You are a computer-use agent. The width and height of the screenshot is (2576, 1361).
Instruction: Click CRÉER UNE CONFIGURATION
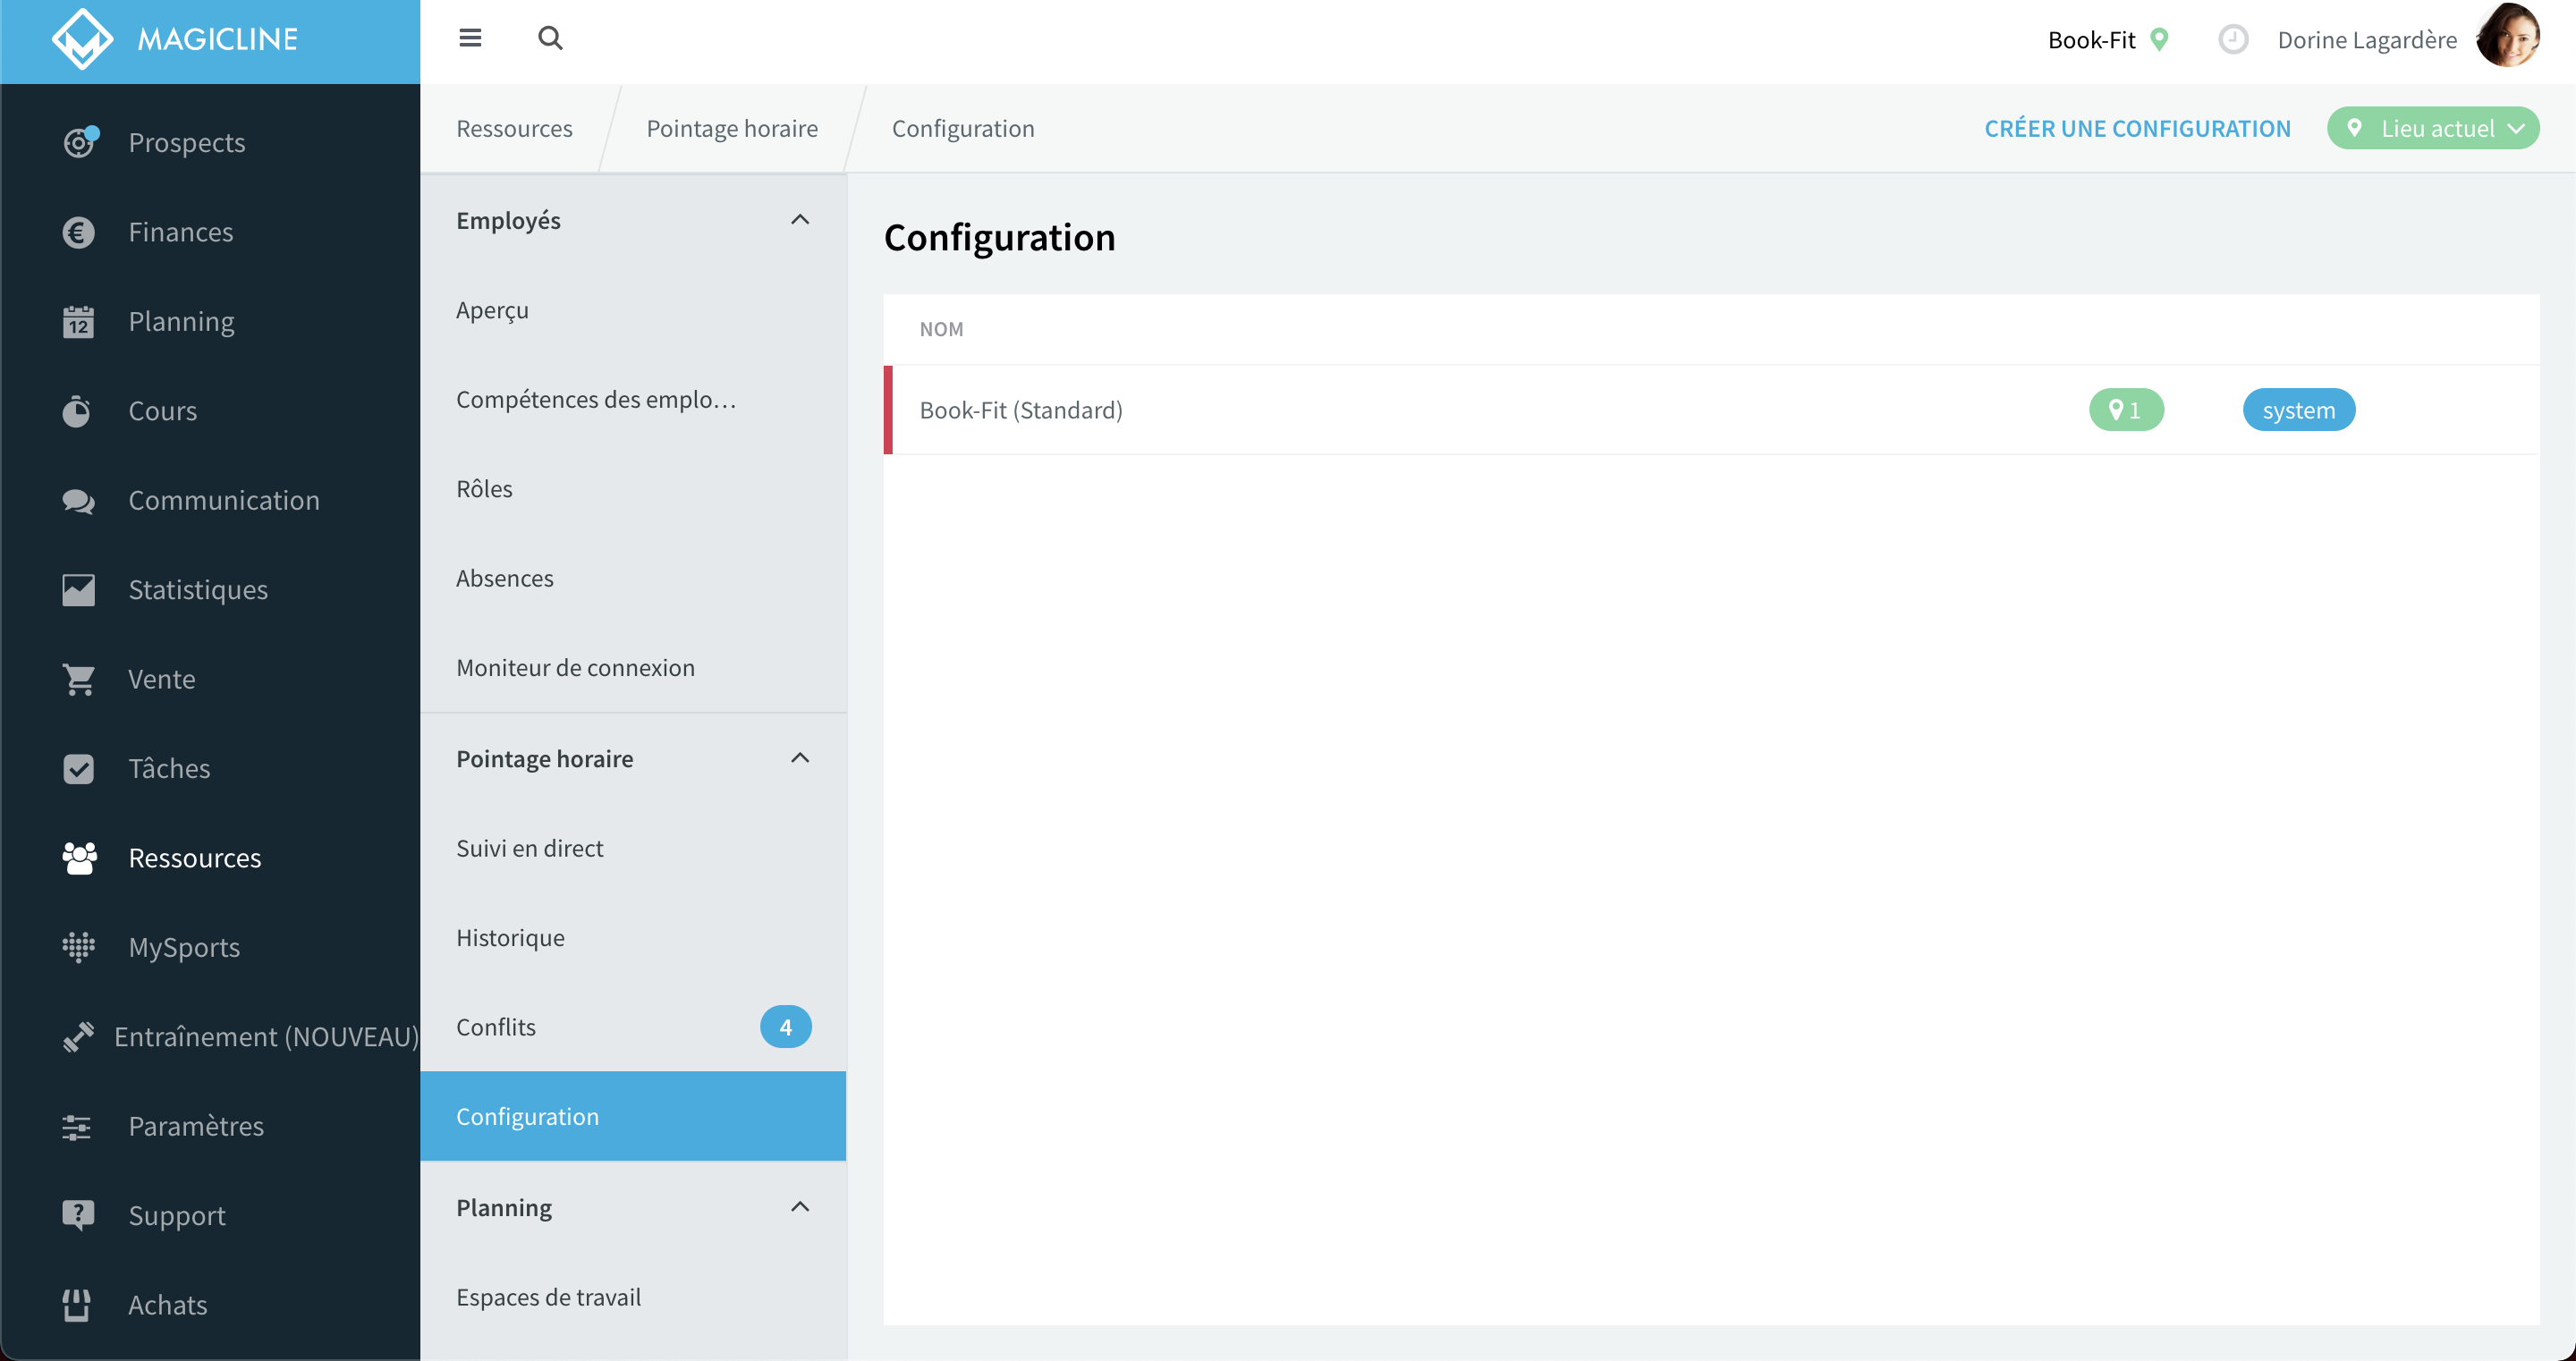[x=2137, y=128]
